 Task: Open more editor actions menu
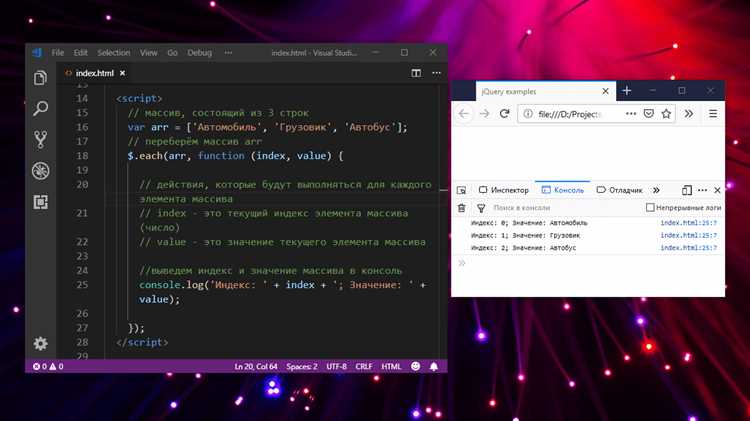[x=436, y=73]
